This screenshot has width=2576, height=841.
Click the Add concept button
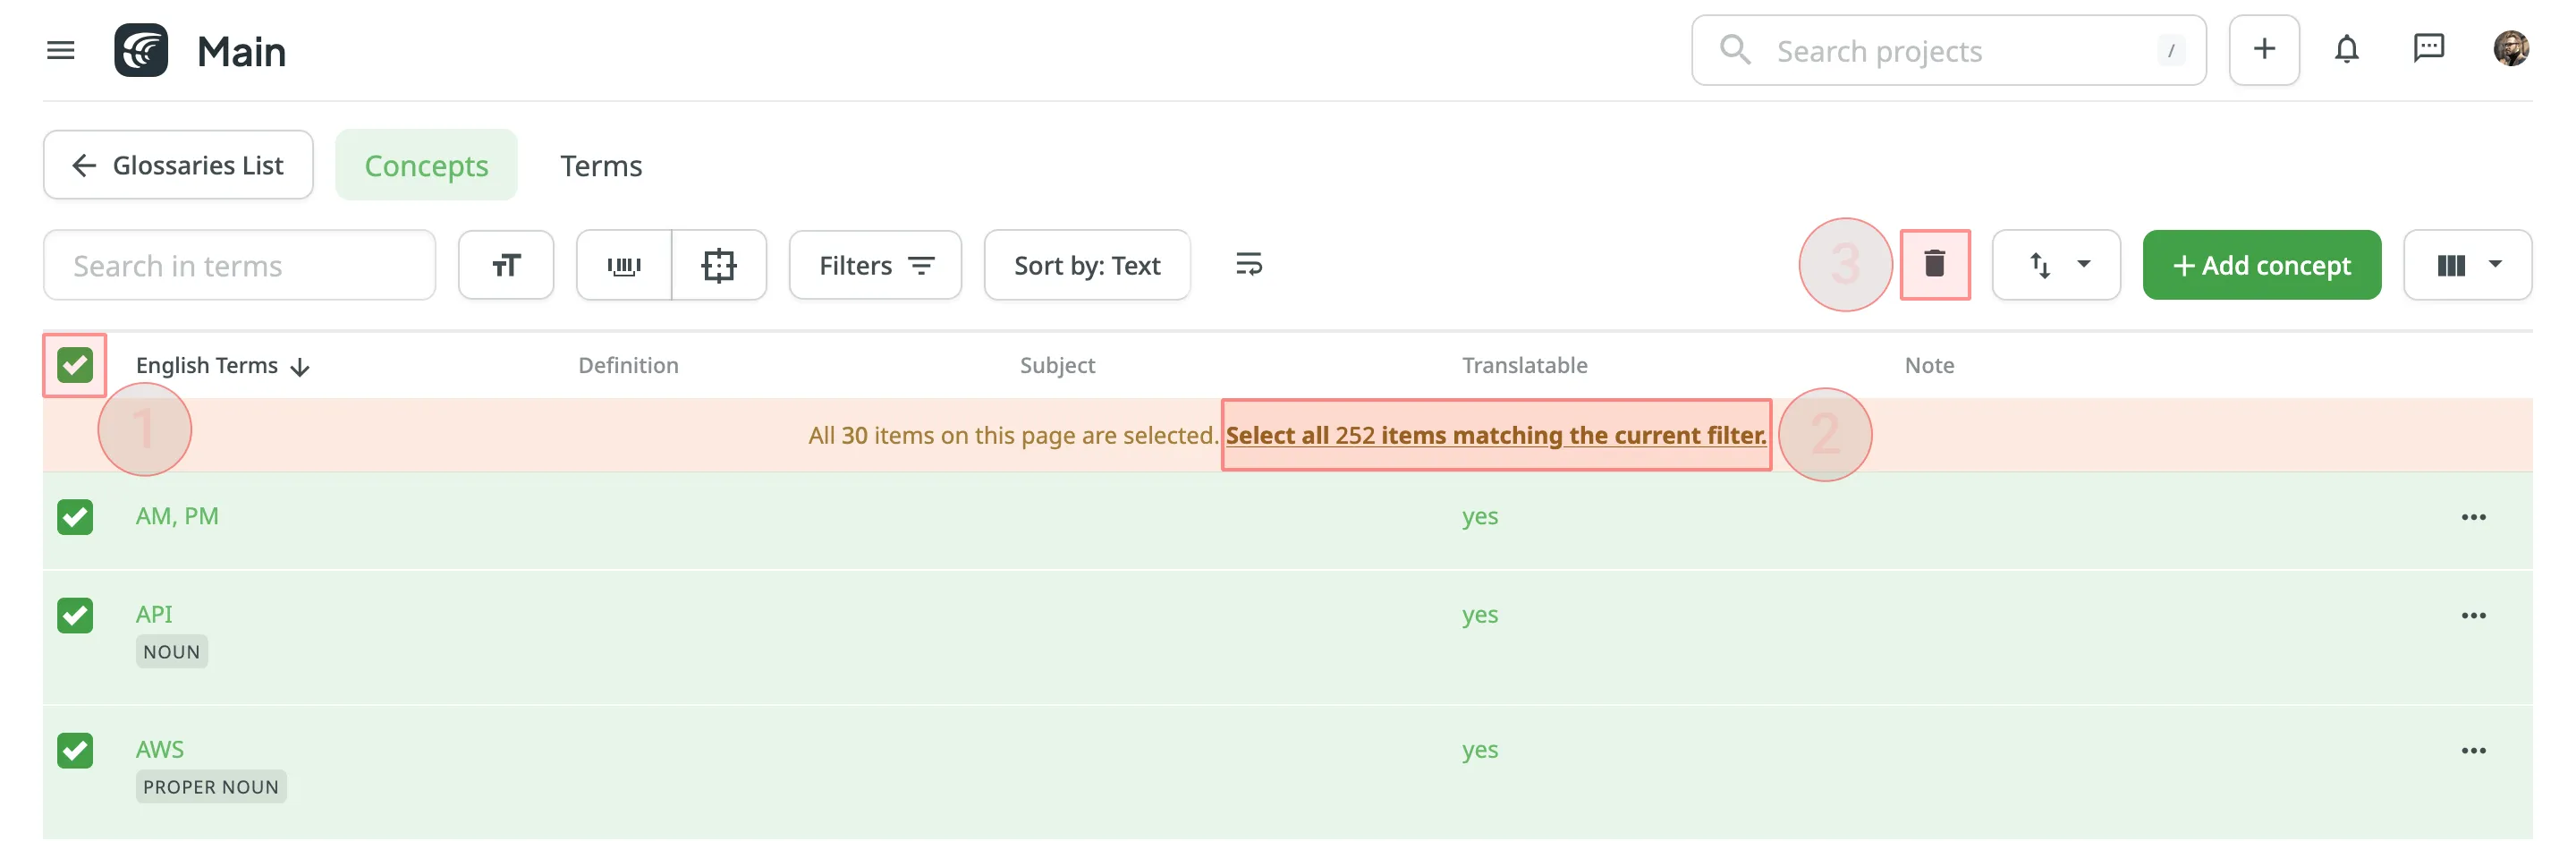pyautogui.click(x=2262, y=265)
